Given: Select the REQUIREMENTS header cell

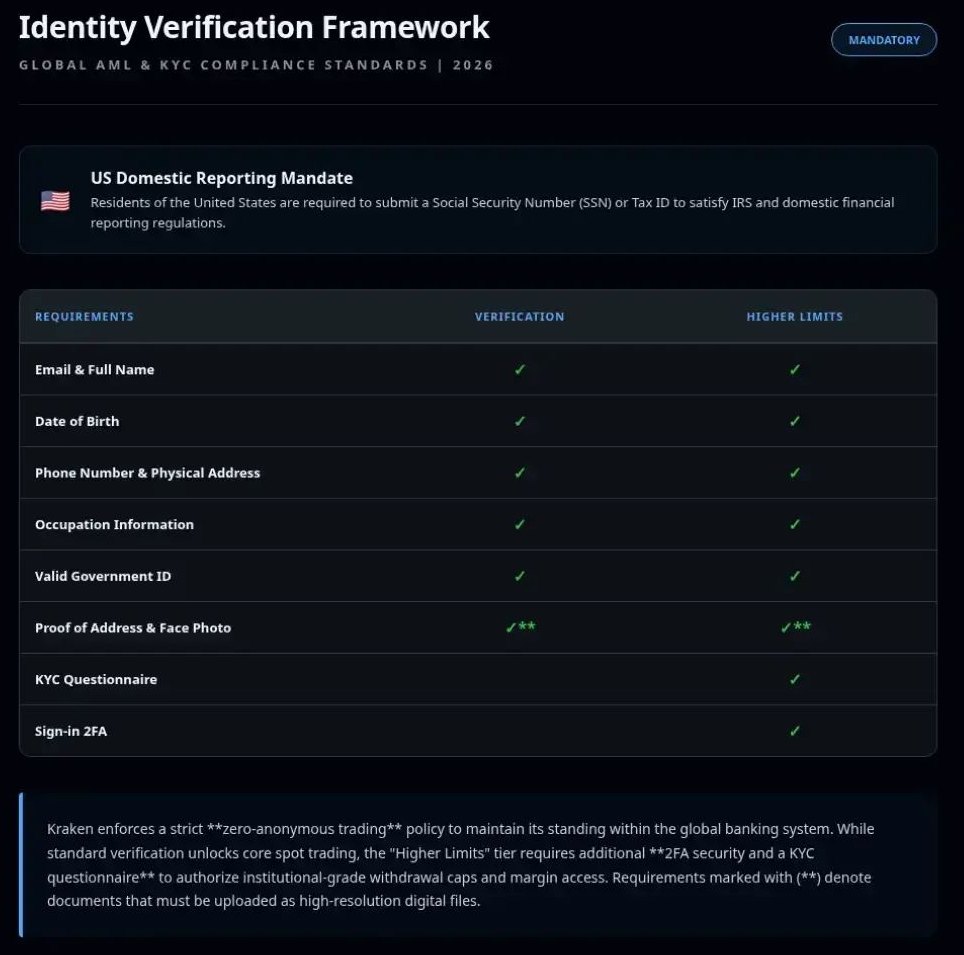Looking at the screenshot, I should tap(84, 316).
